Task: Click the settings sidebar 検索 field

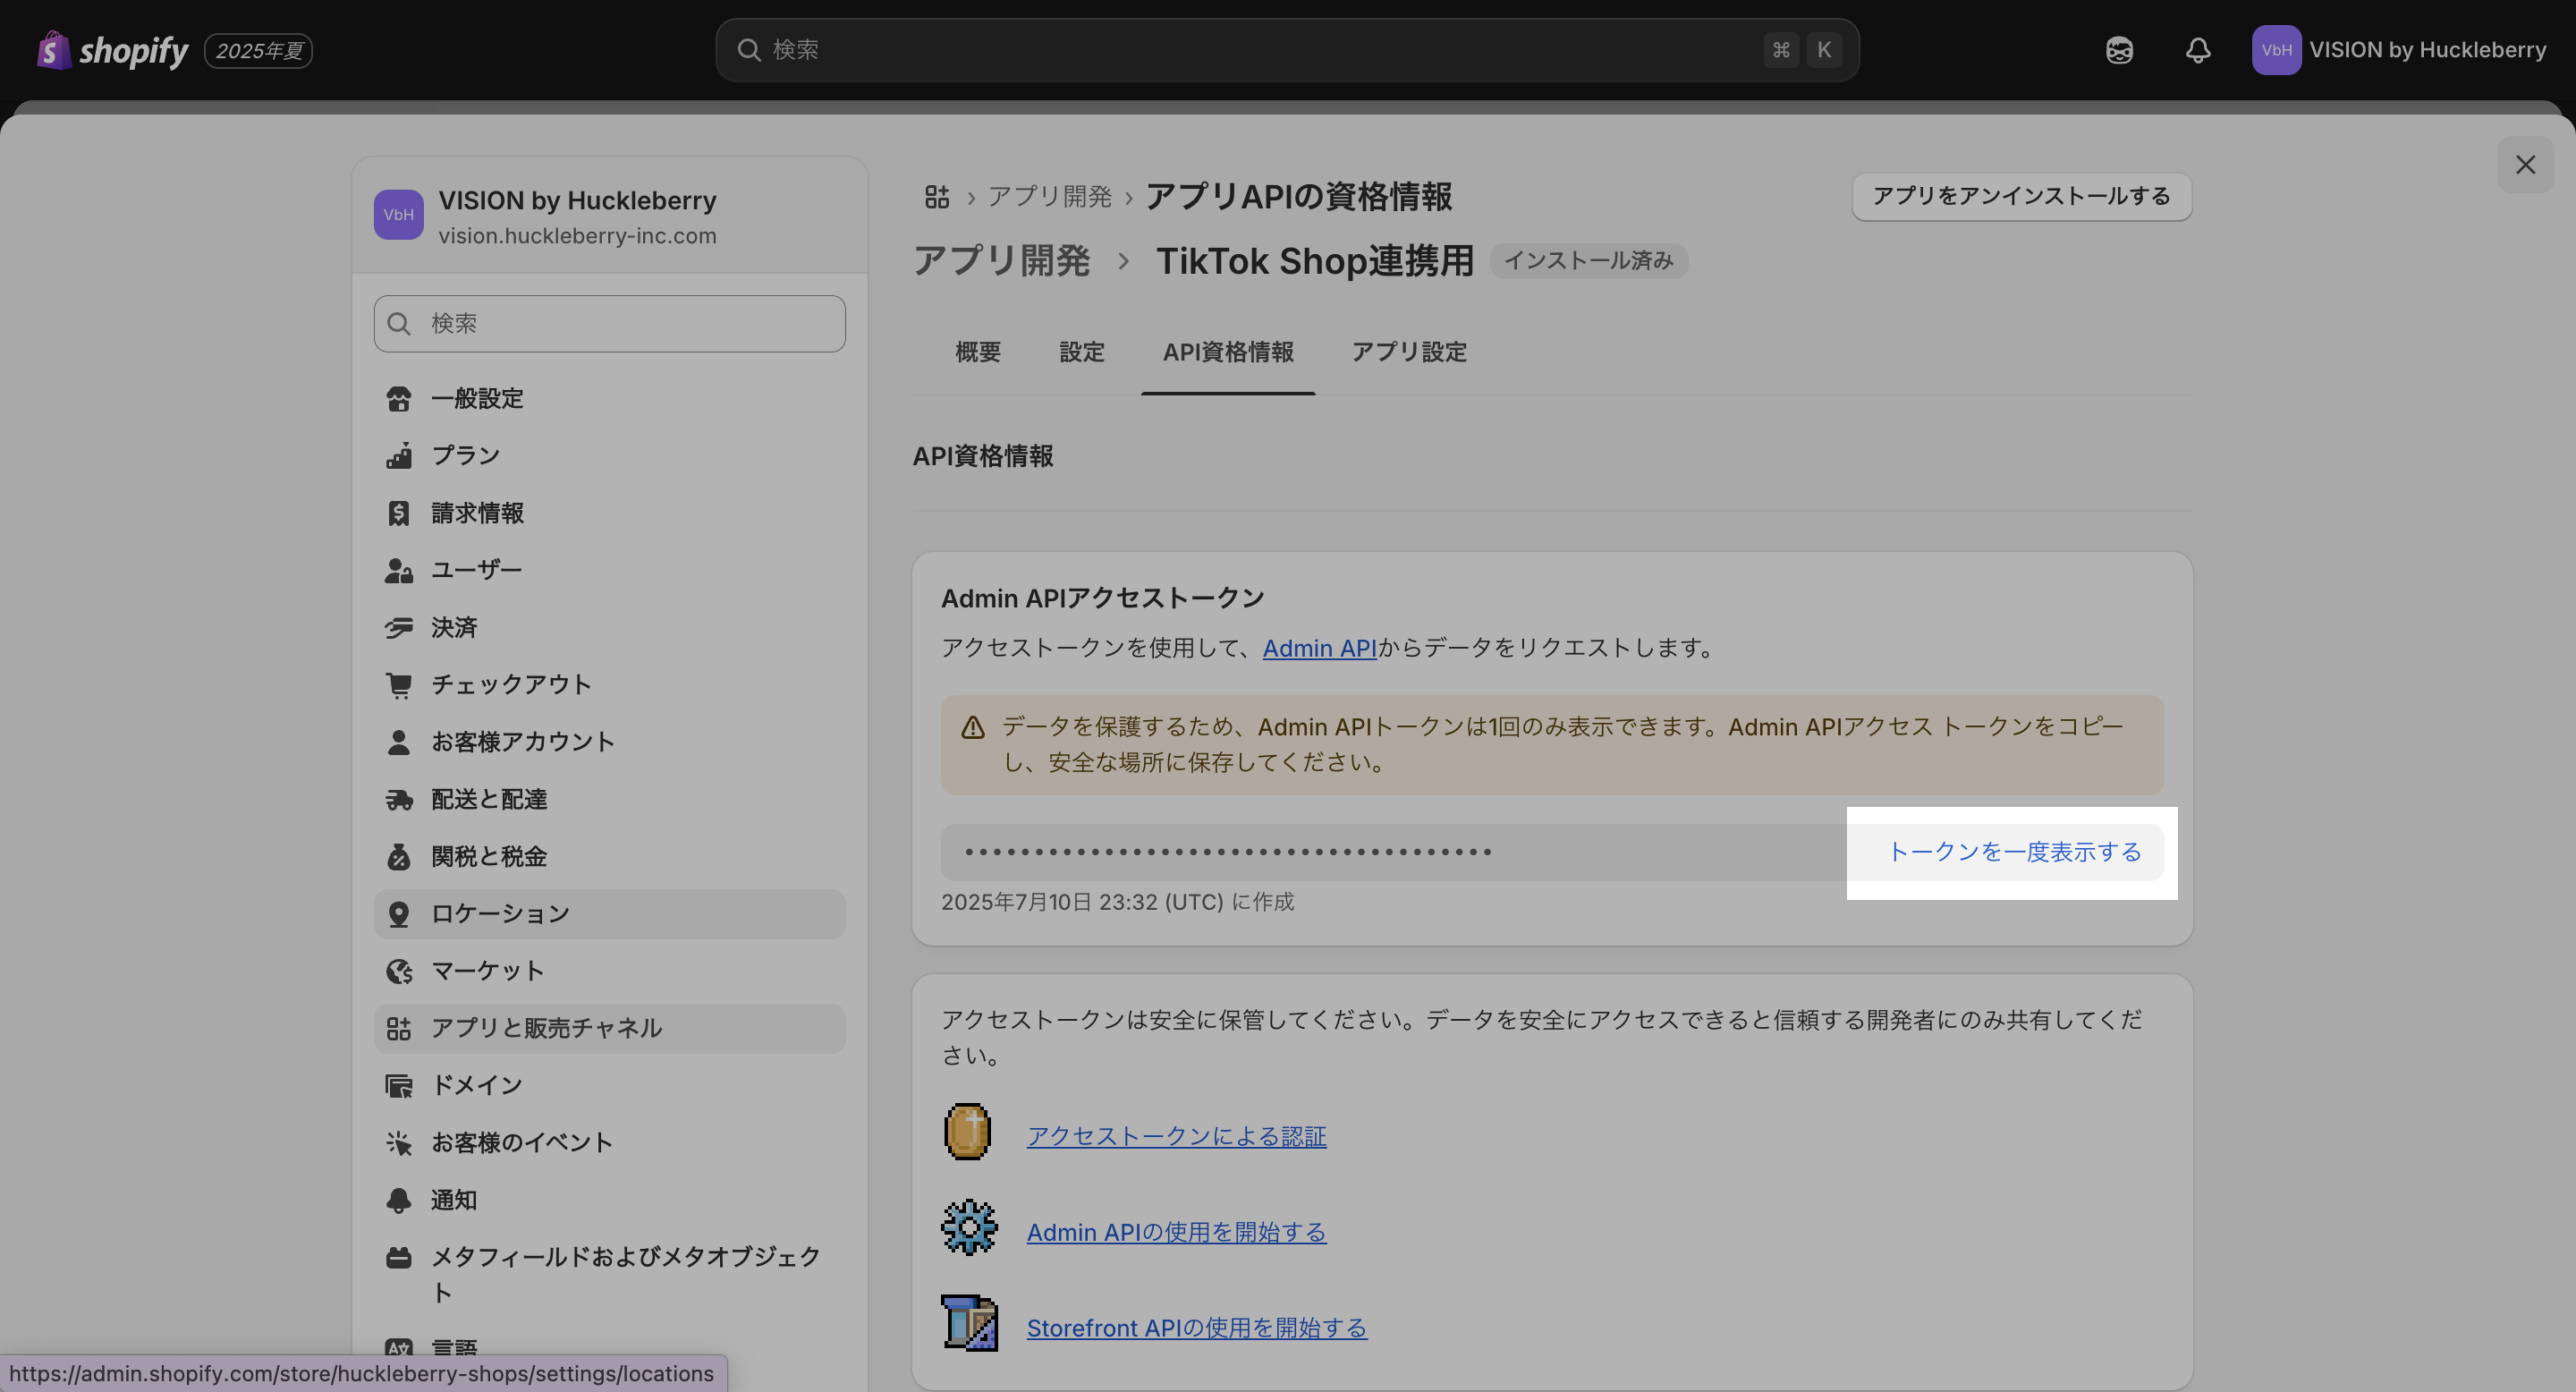Action: (x=610, y=323)
